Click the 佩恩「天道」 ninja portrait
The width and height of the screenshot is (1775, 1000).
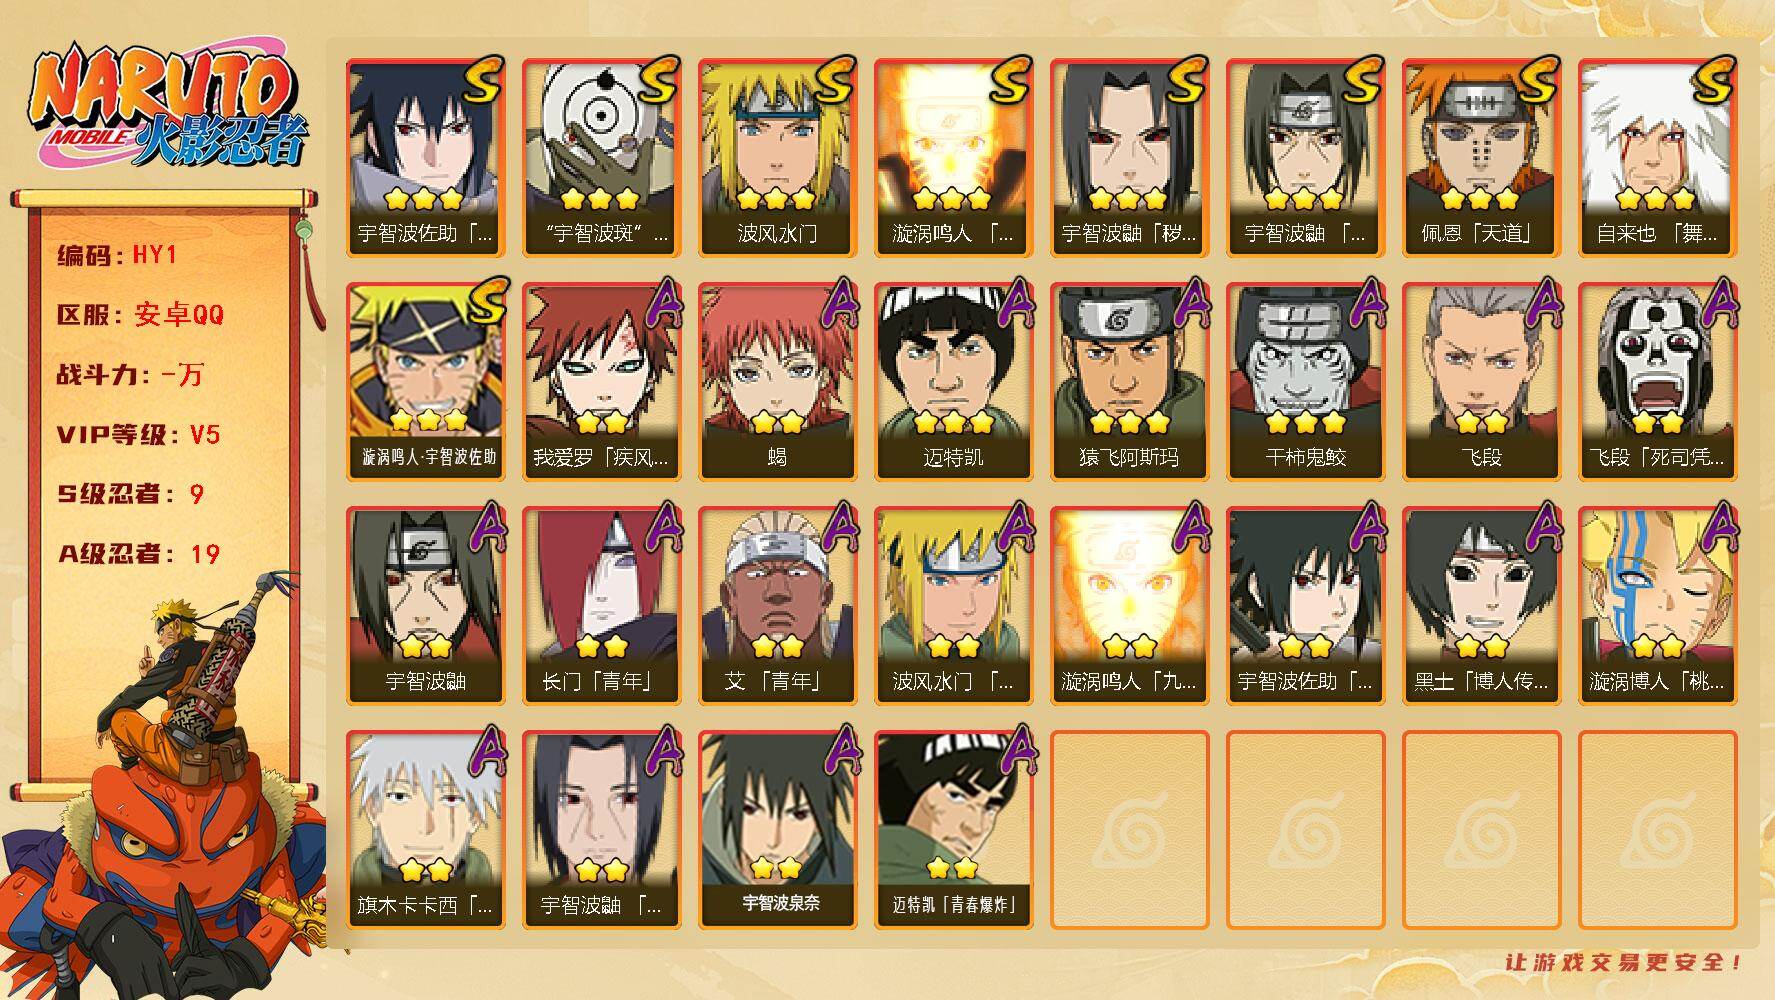pos(1481,158)
